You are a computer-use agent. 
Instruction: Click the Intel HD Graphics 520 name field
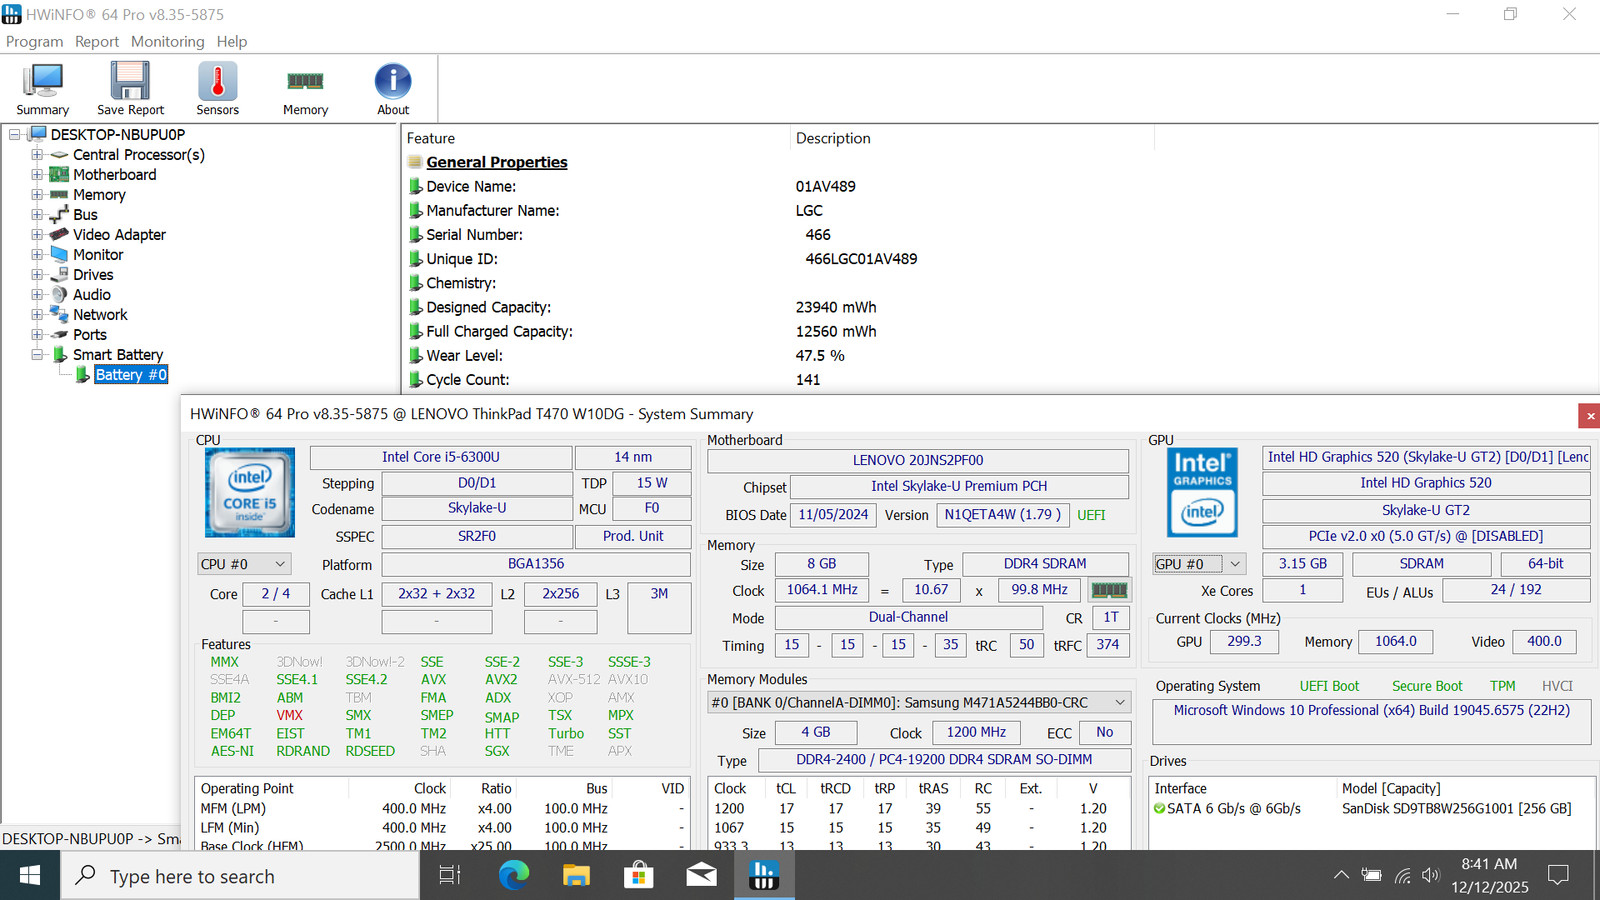click(x=1426, y=483)
